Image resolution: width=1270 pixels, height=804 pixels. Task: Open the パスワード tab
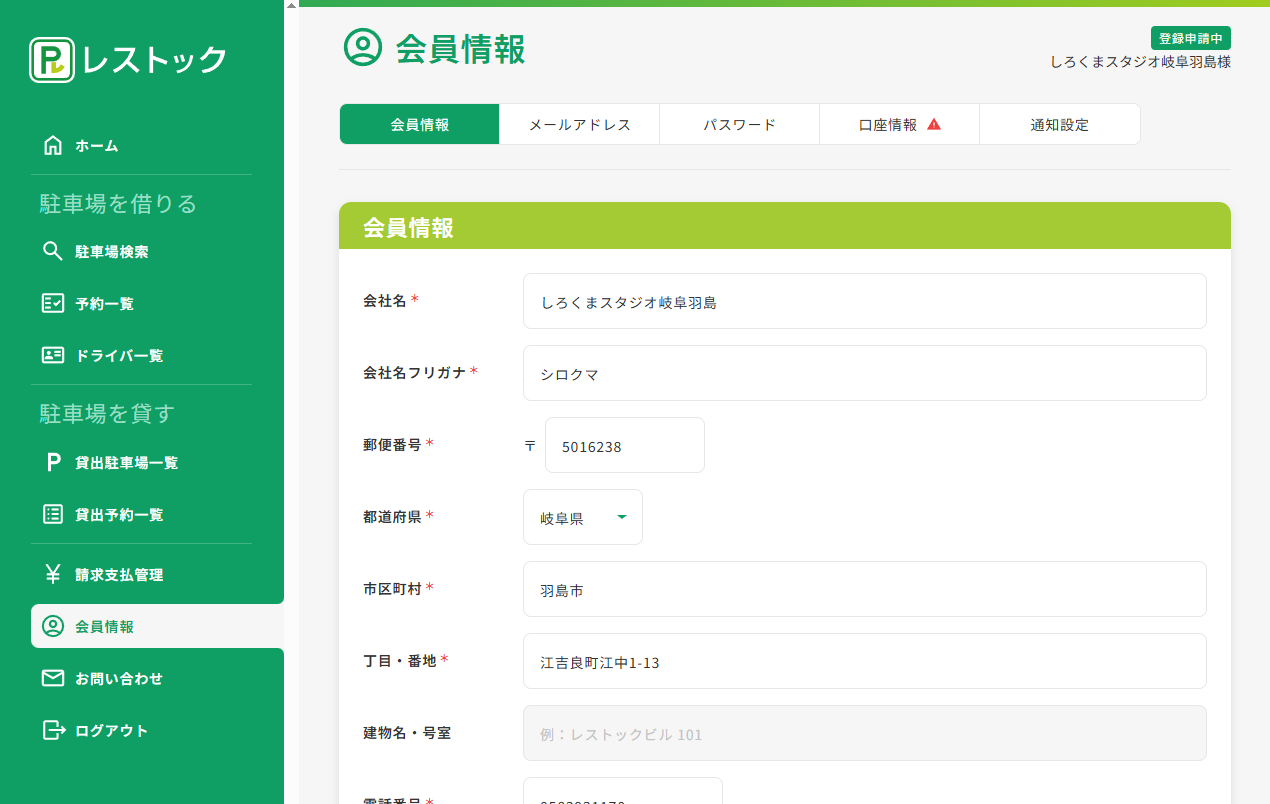click(739, 125)
